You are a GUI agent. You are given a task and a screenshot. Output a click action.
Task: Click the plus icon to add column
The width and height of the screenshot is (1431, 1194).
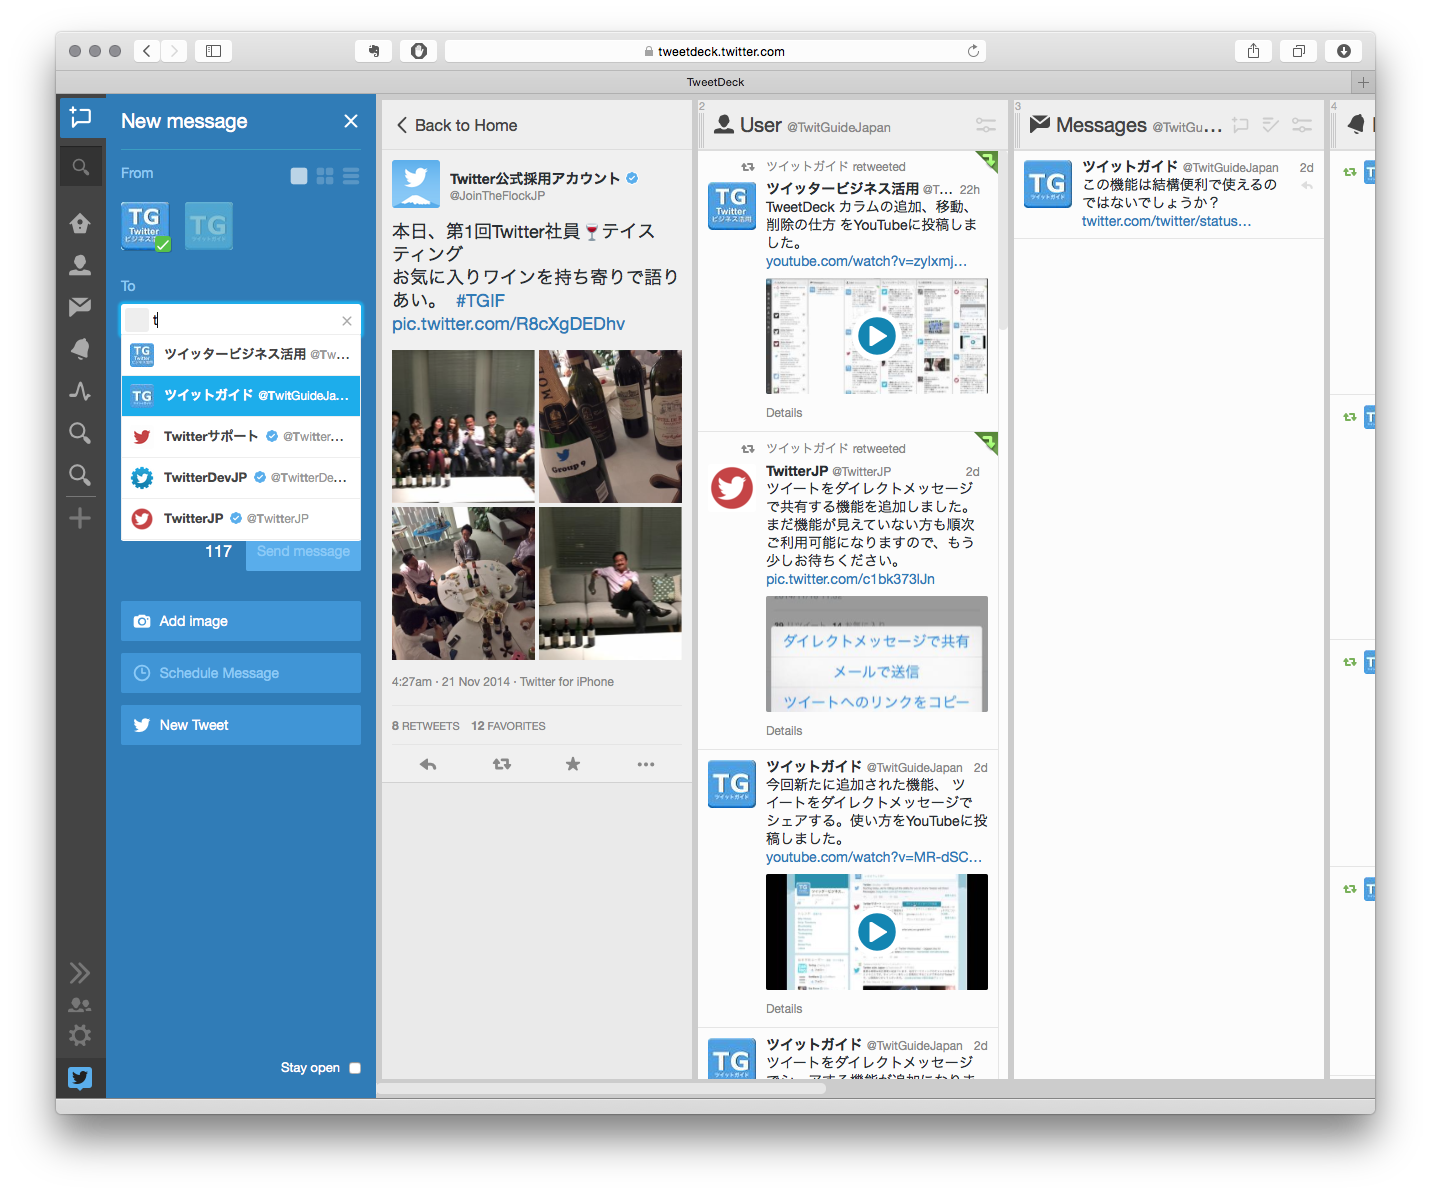pos(80,518)
